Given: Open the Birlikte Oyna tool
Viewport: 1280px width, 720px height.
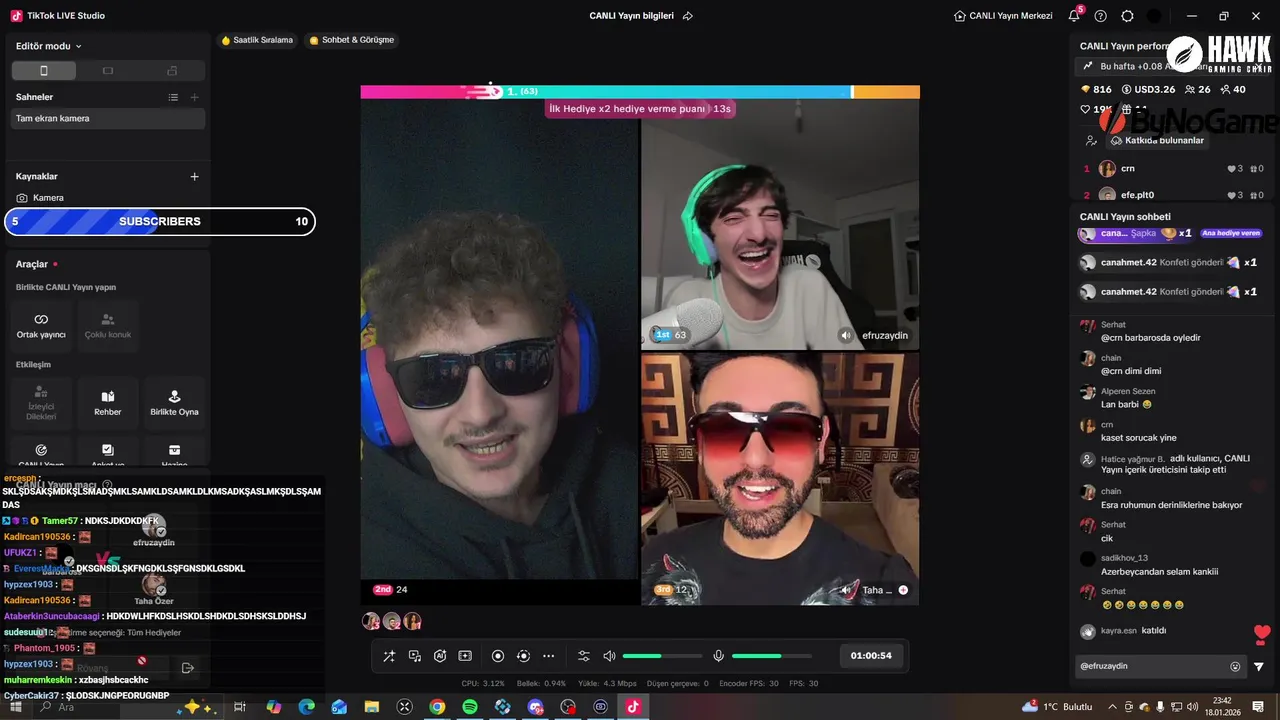Looking at the screenshot, I should (x=174, y=403).
